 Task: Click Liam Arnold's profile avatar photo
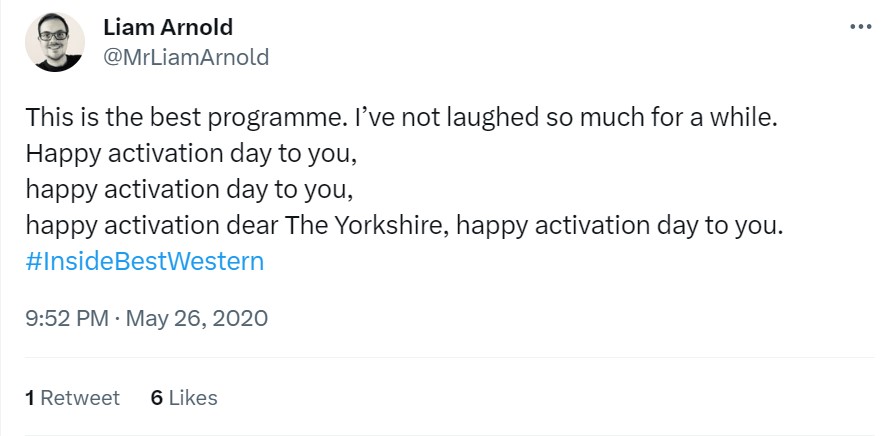(x=54, y=41)
